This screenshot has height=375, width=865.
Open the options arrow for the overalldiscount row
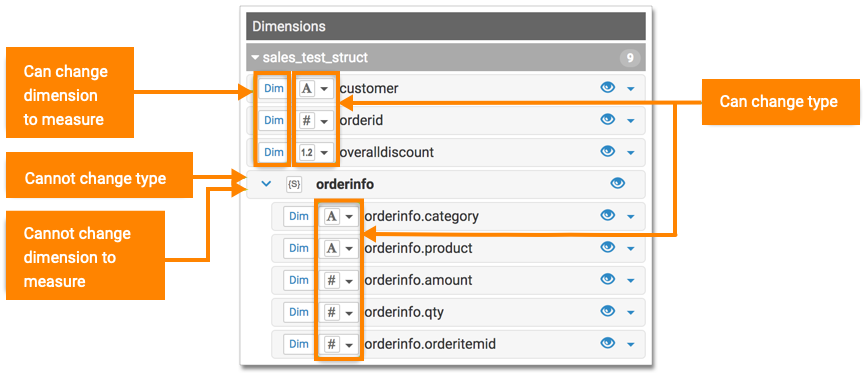pyautogui.click(x=631, y=153)
